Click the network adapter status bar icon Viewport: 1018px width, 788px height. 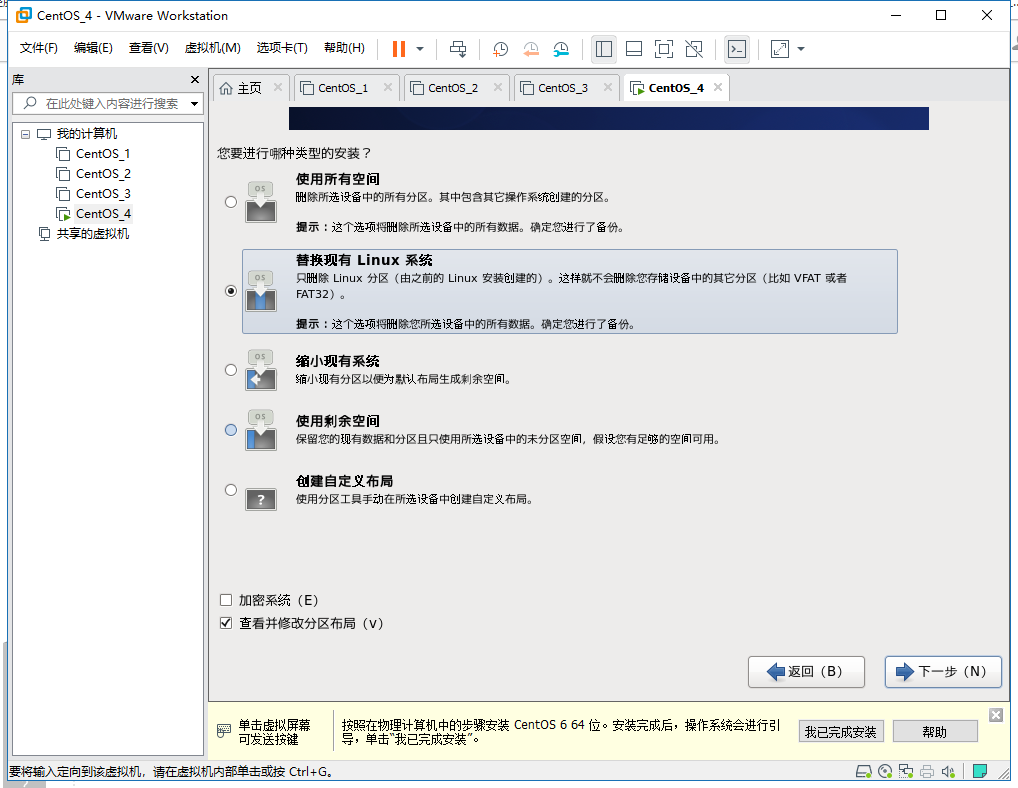click(x=906, y=772)
